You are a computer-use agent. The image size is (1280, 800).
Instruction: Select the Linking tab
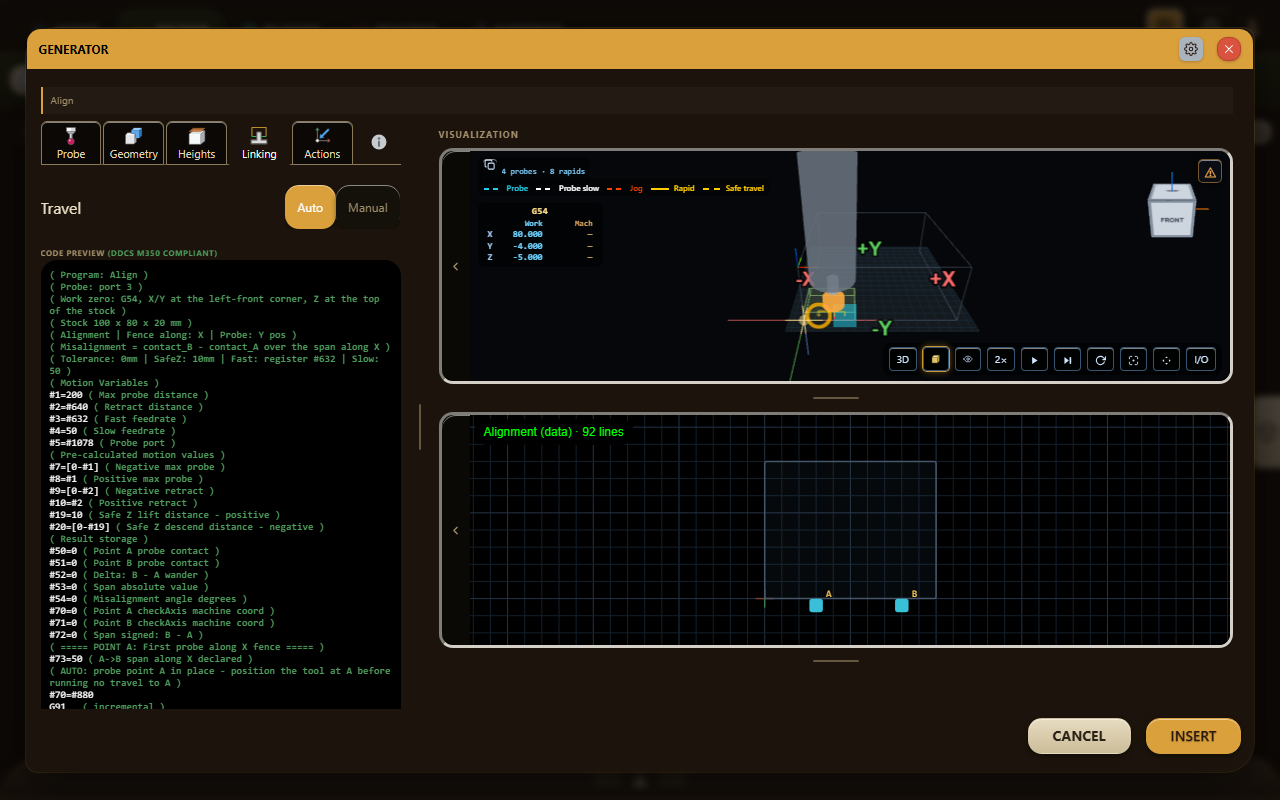pyautogui.click(x=259, y=143)
